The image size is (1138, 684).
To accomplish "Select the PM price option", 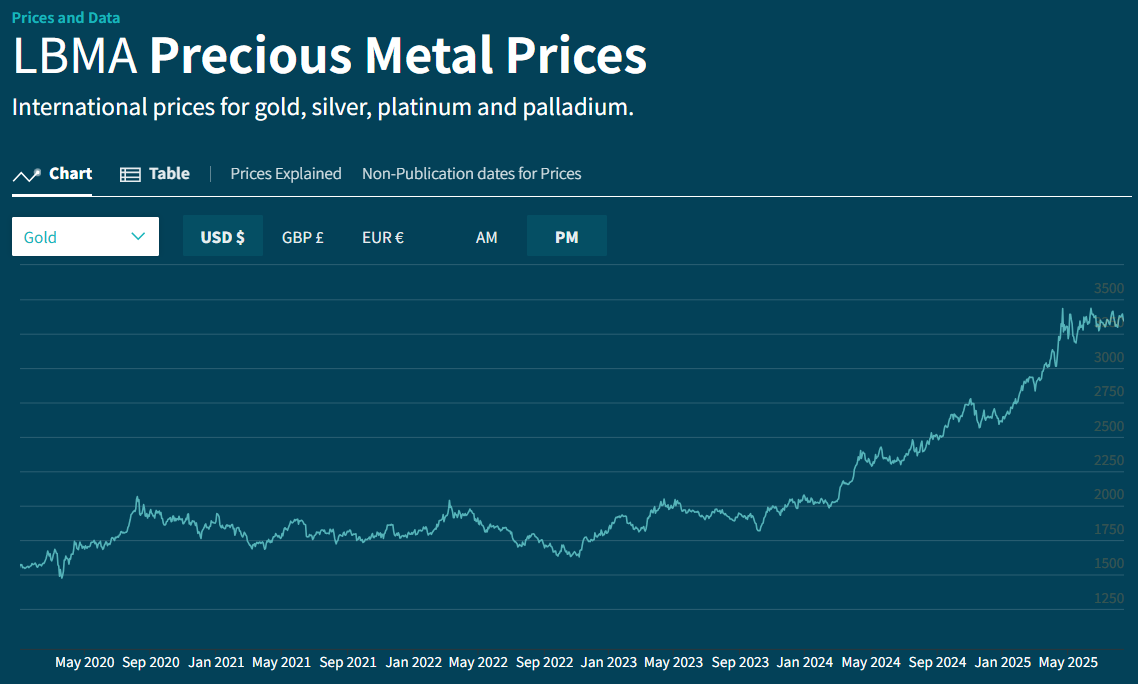I will pos(566,237).
